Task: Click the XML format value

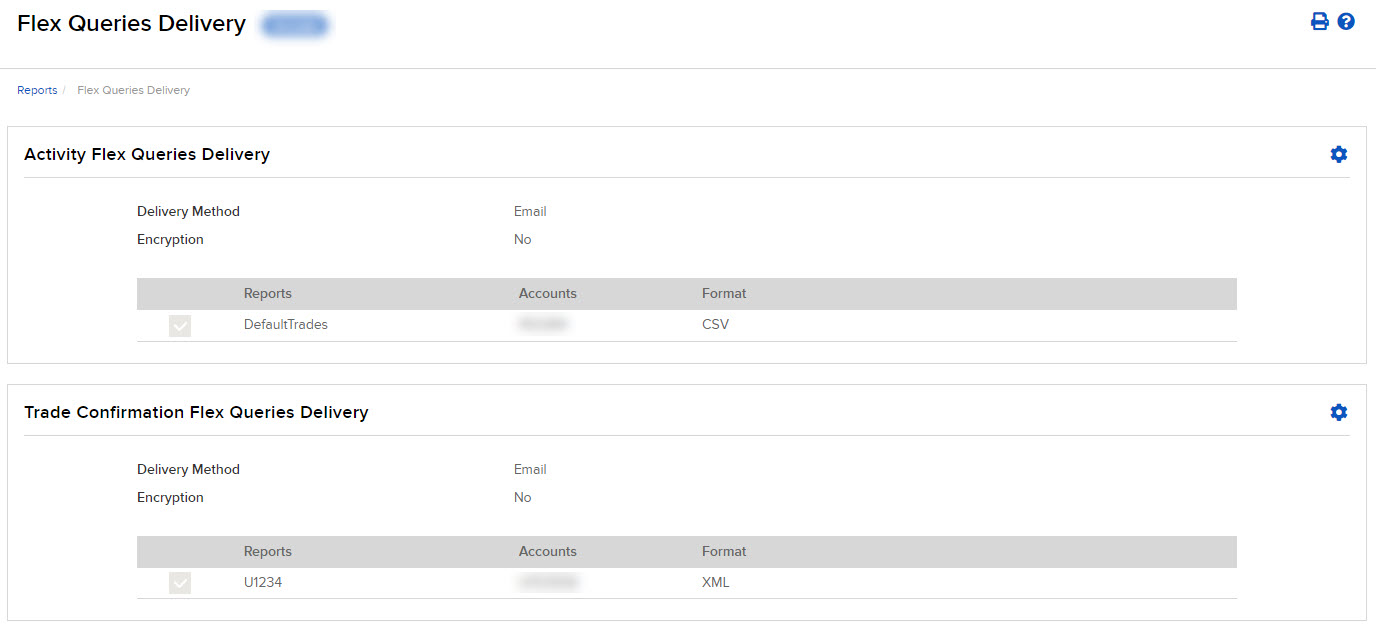Action: [x=716, y=583]
